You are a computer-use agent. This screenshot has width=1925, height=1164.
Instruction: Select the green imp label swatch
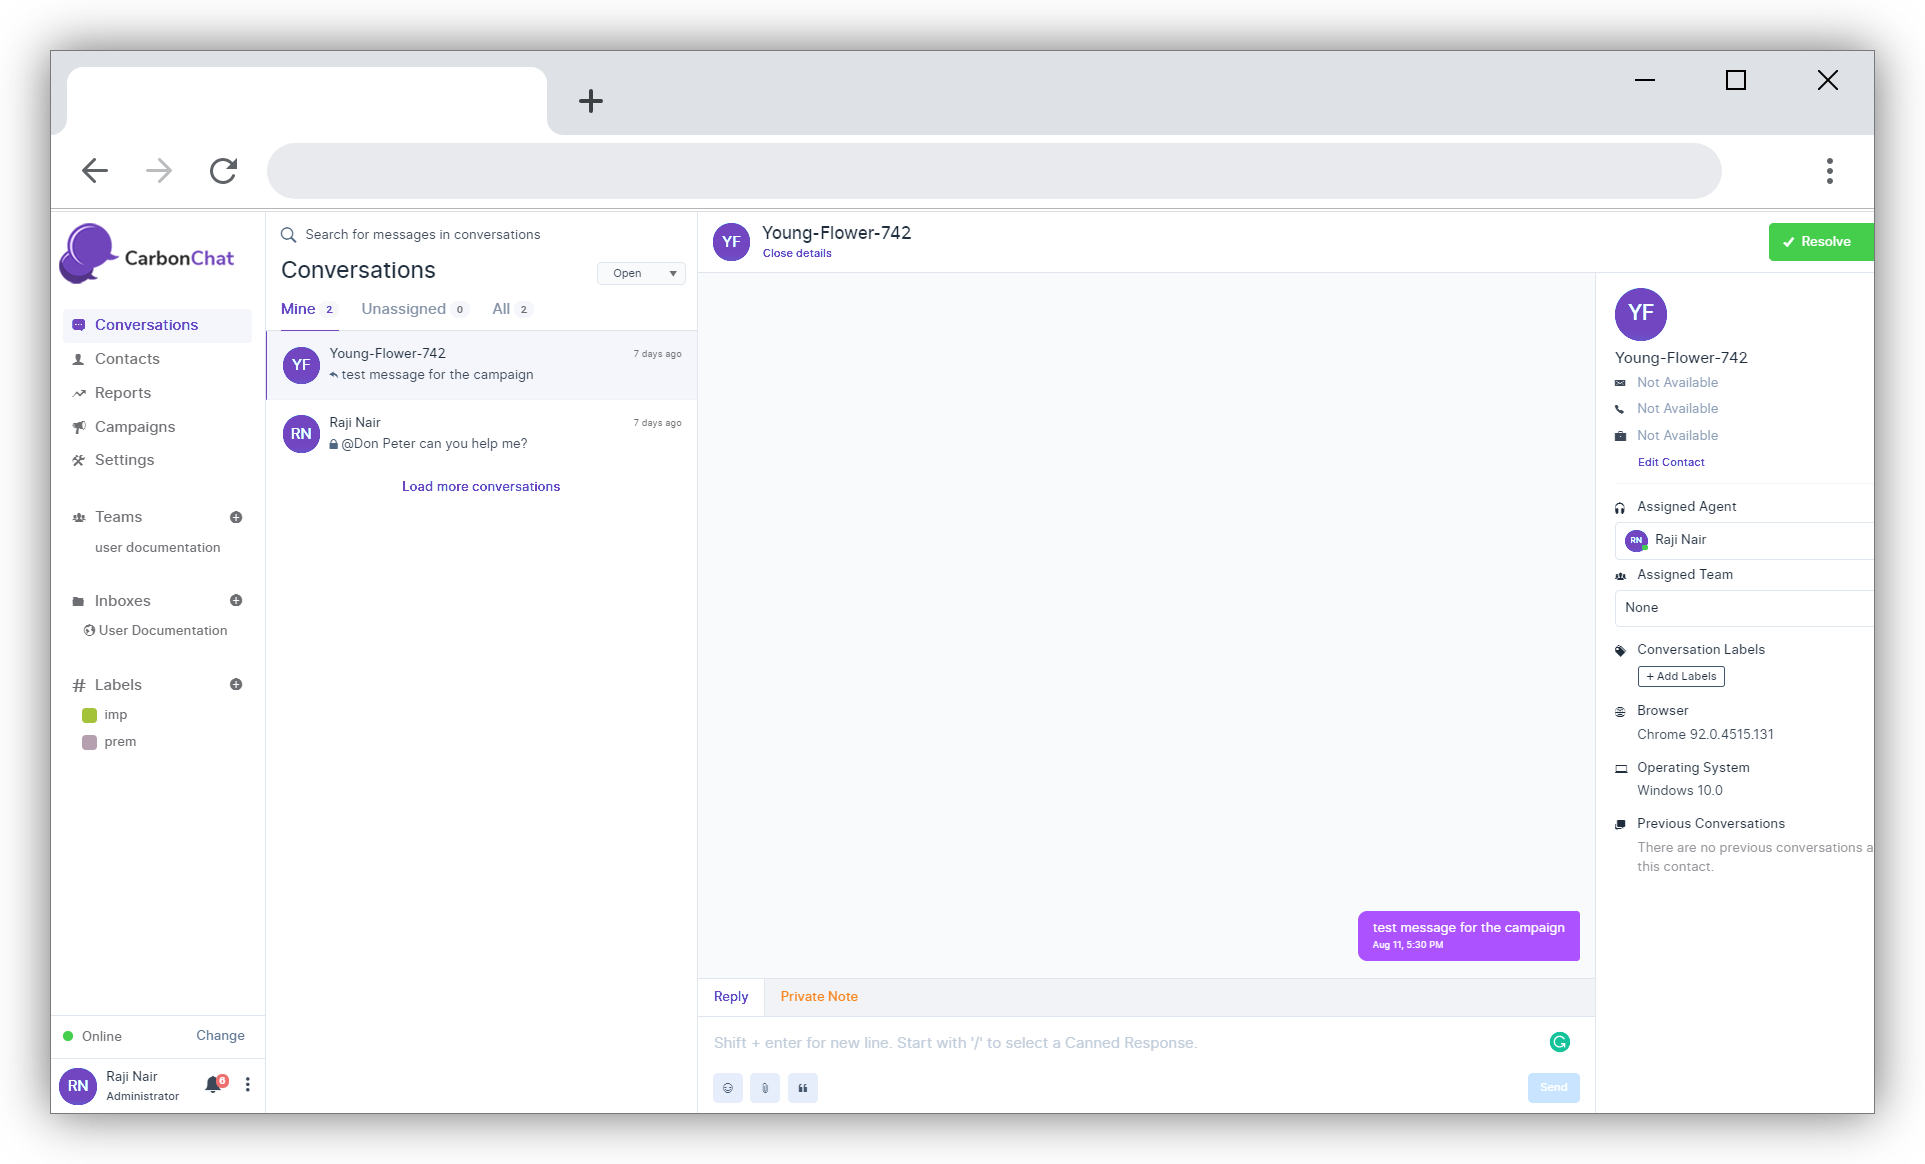click(x=90, y=715)
